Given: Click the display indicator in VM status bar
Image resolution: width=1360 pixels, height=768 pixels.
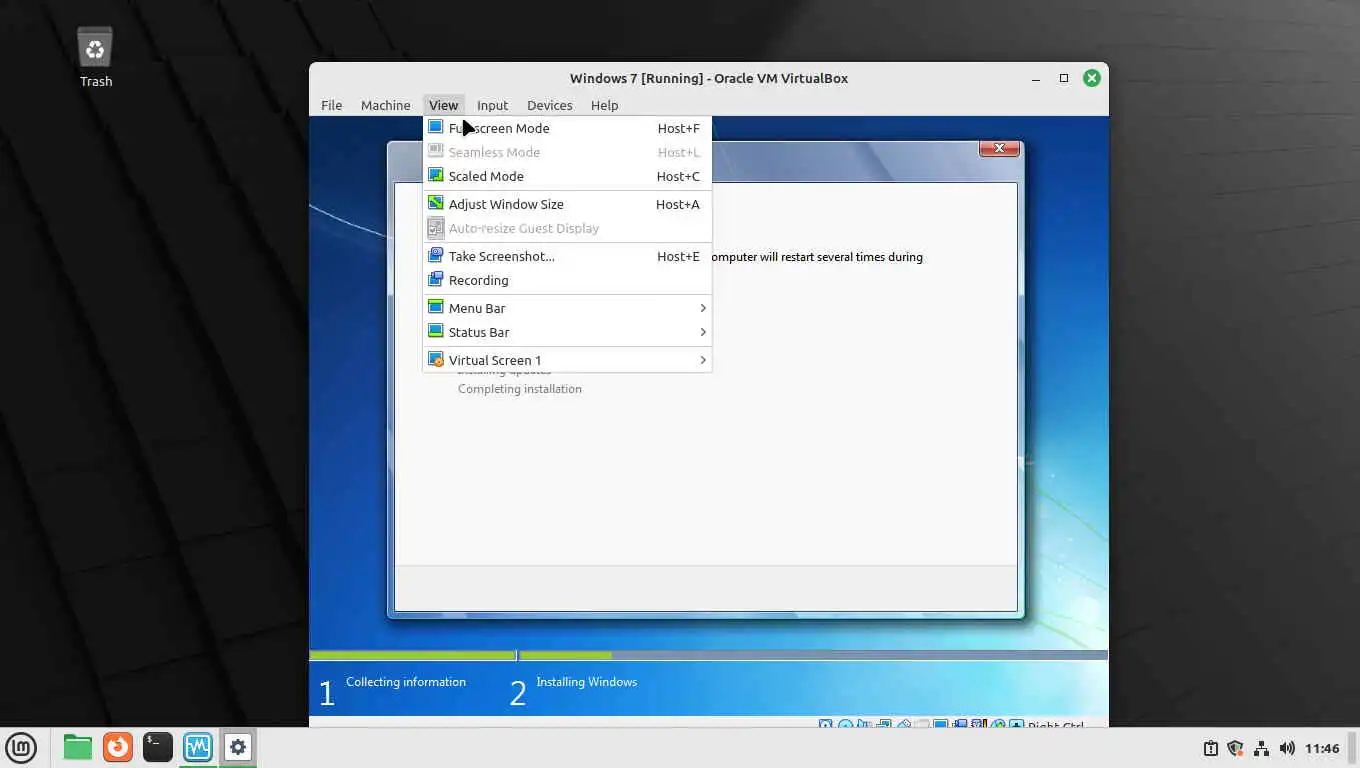Looking at the screenshot, I should pos(940,725).
